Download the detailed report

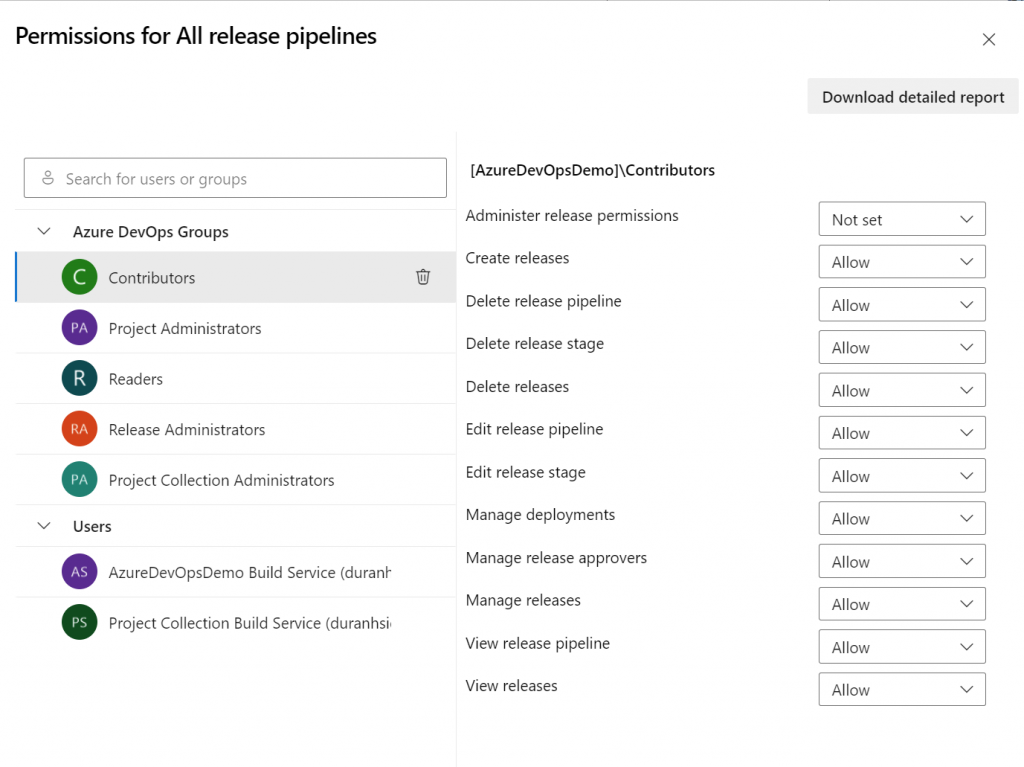pos(912,97)
